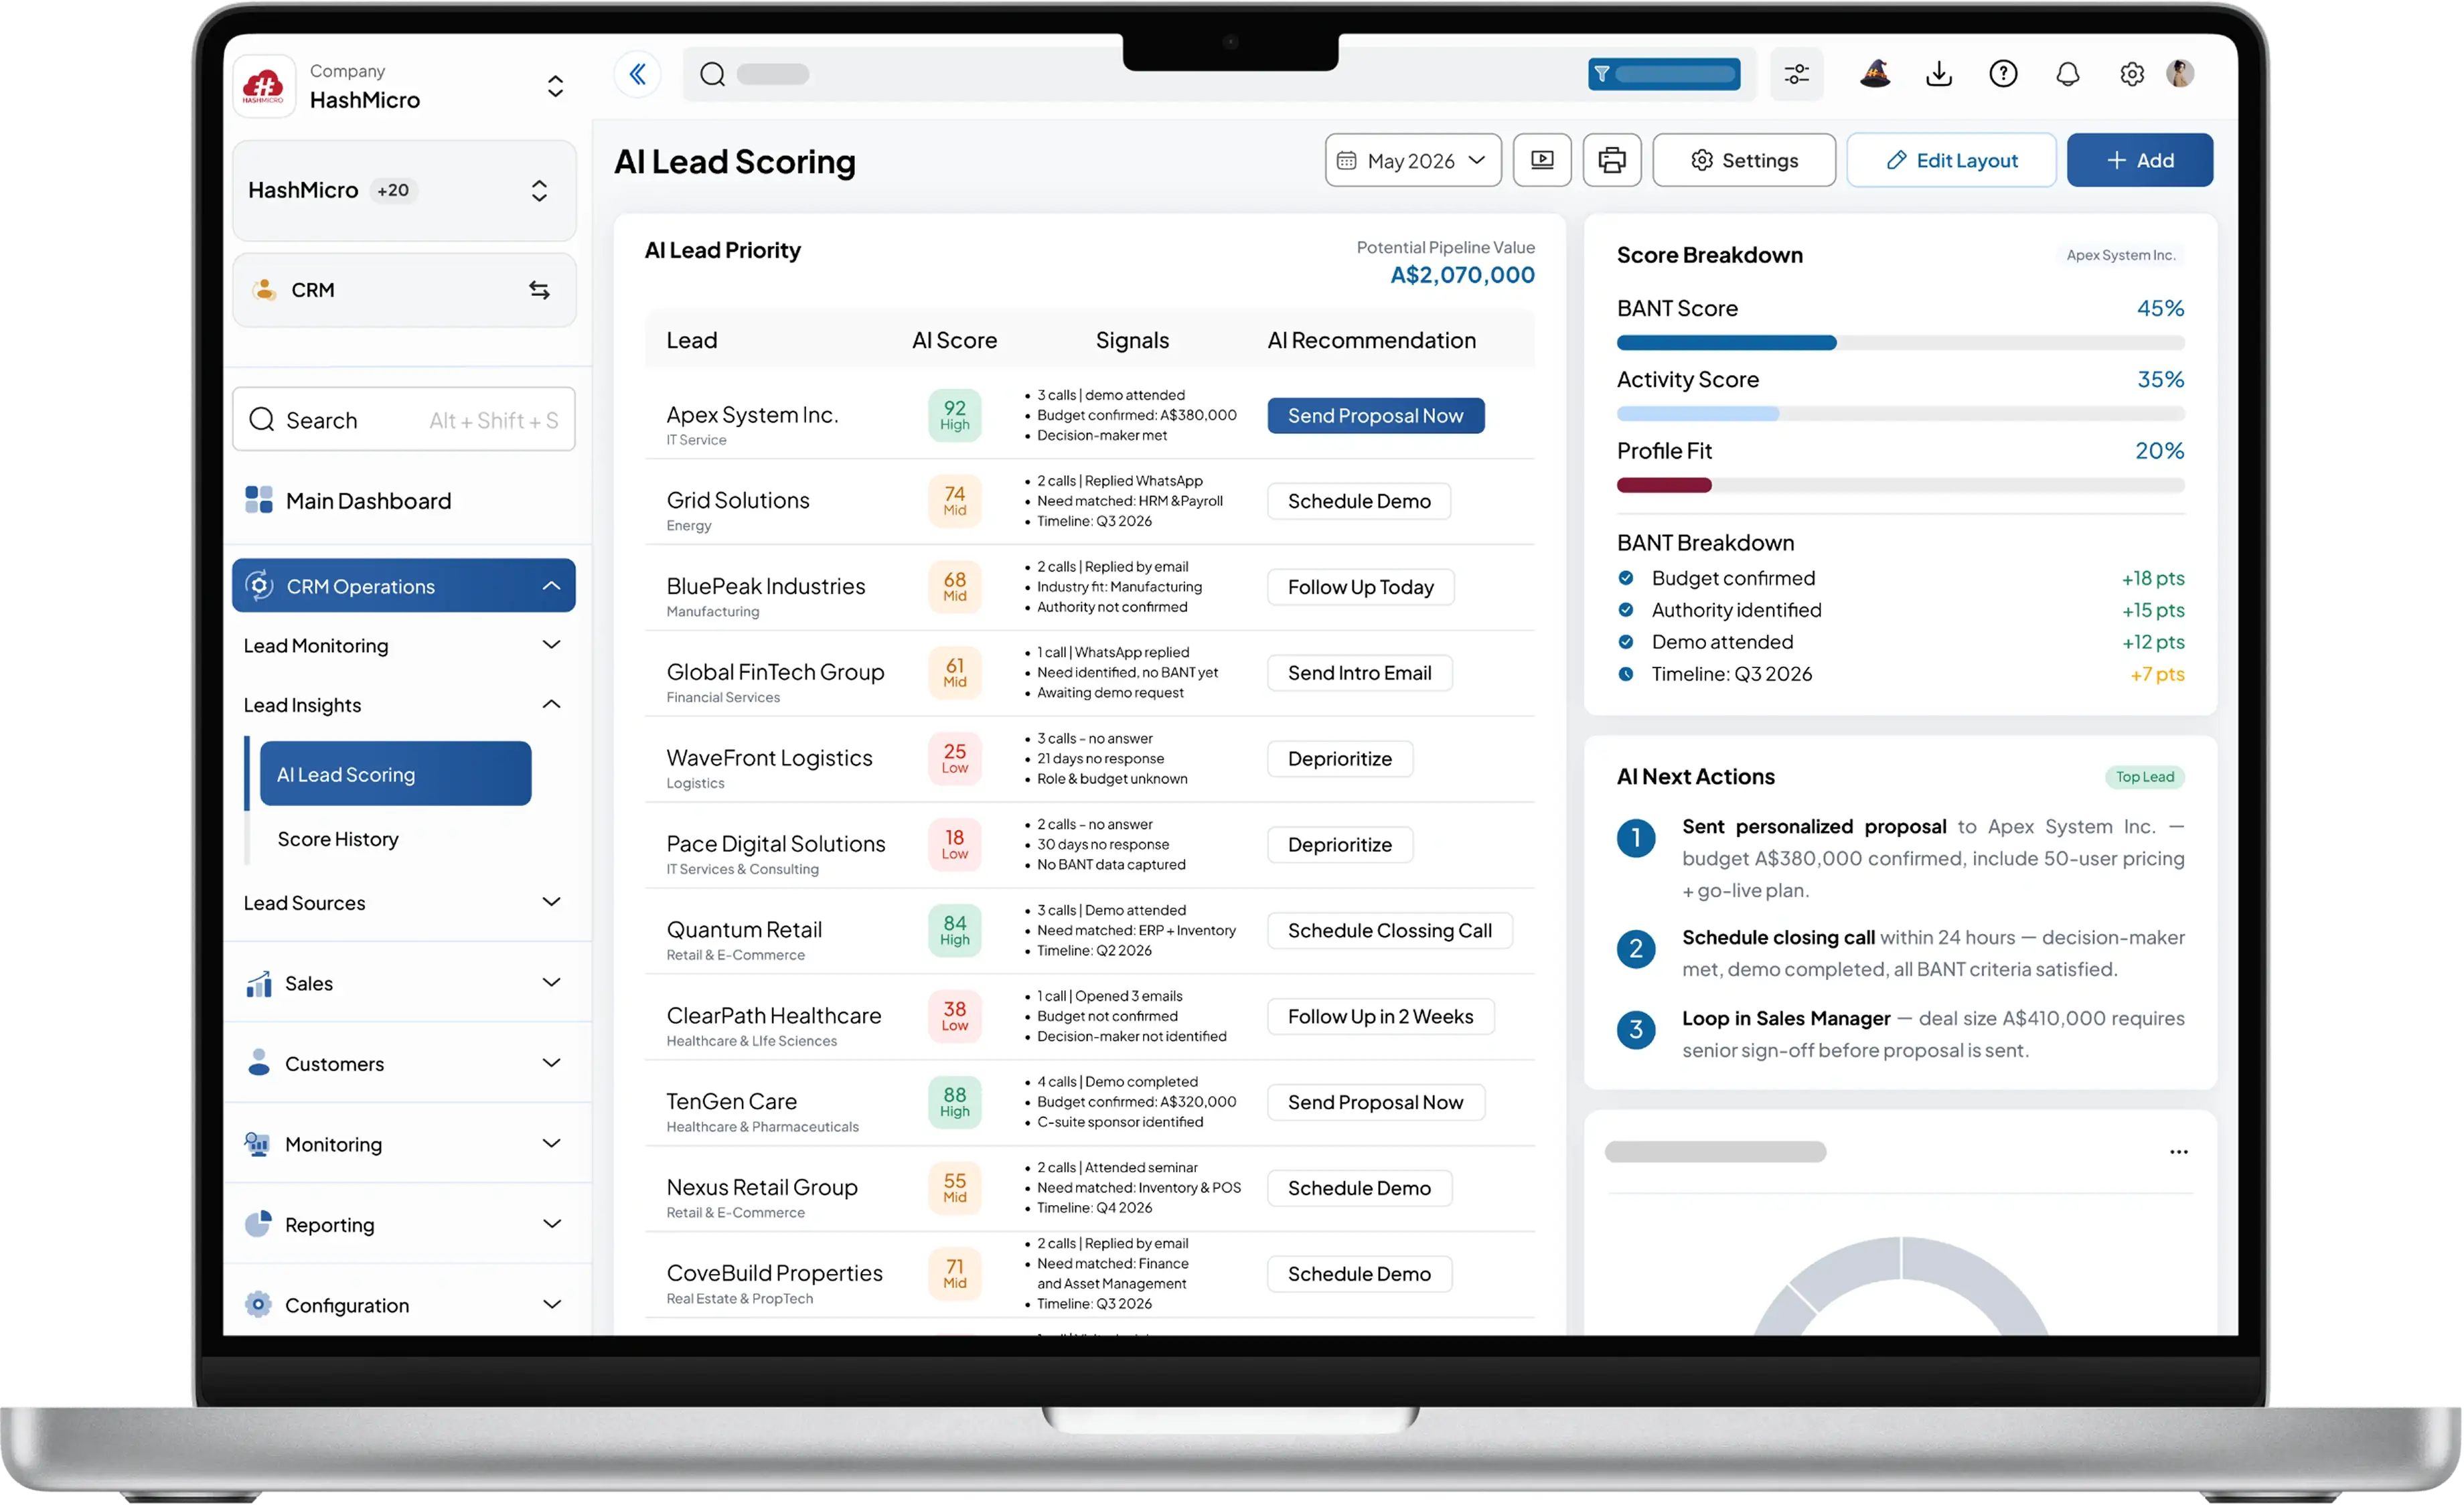Click the Main Dashboard grid icon
Viewport: 2464px width, 1505px height.
pos(259,500)
